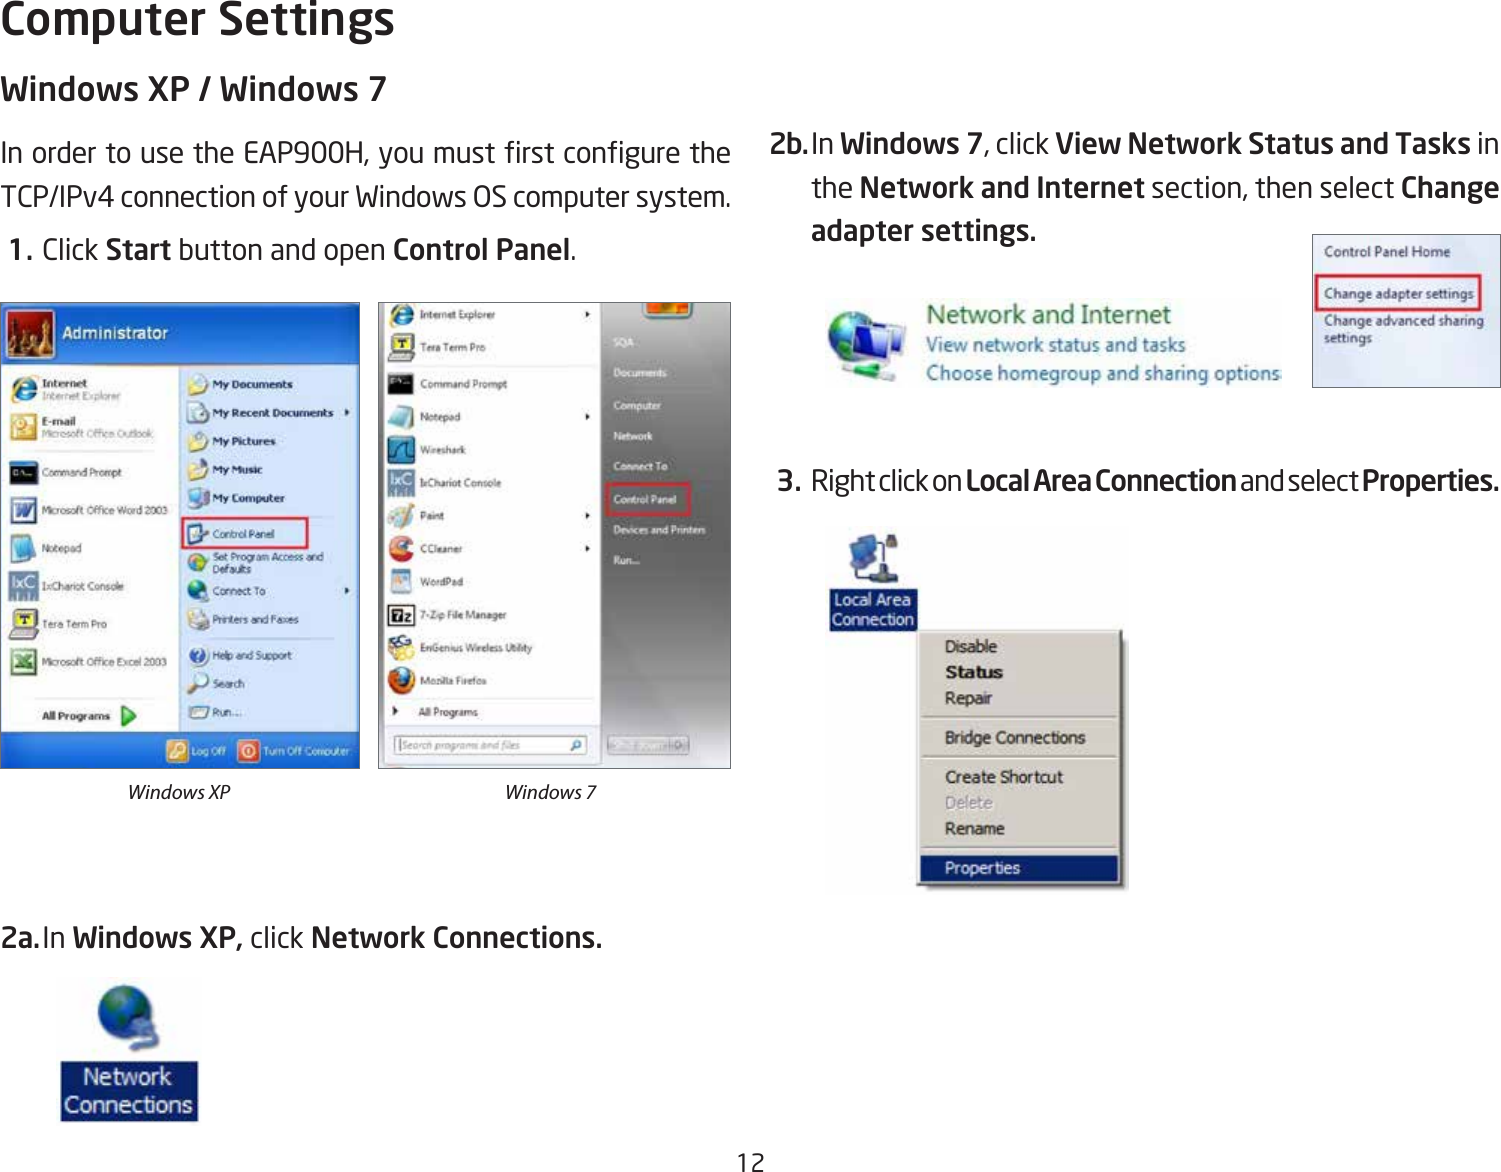Expand All Programs in Windows 7 menu

click(x=436, y=712)
